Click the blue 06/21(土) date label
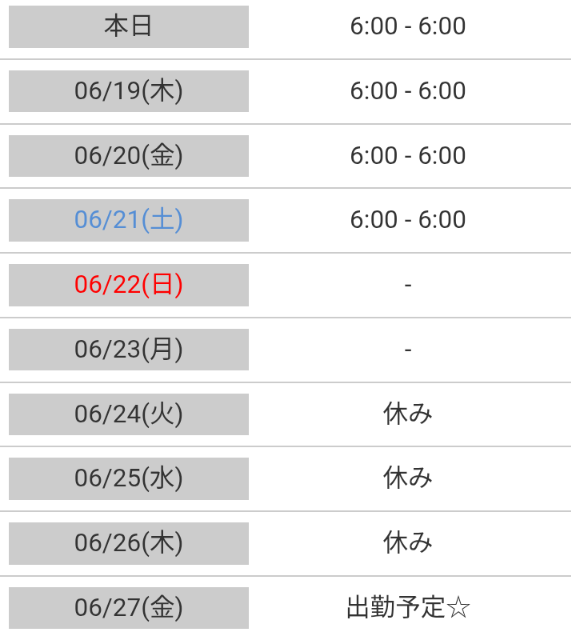571x638 pixels. click(x=129, y=220)
